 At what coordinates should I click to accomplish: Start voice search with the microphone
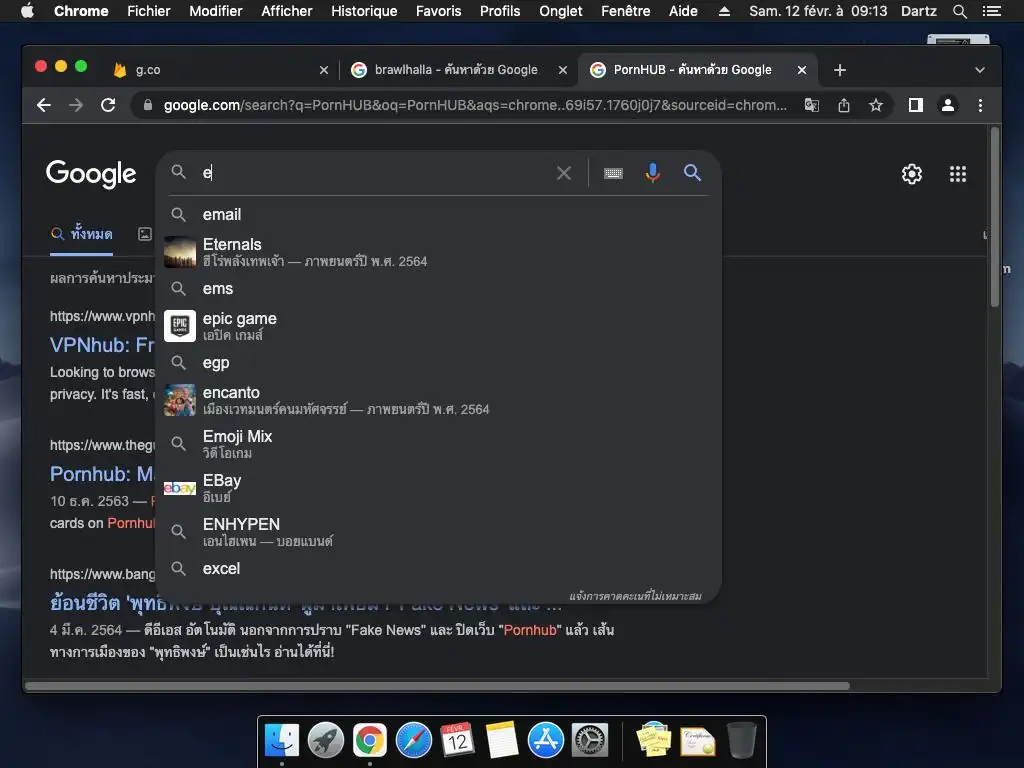tap(652, 173)
